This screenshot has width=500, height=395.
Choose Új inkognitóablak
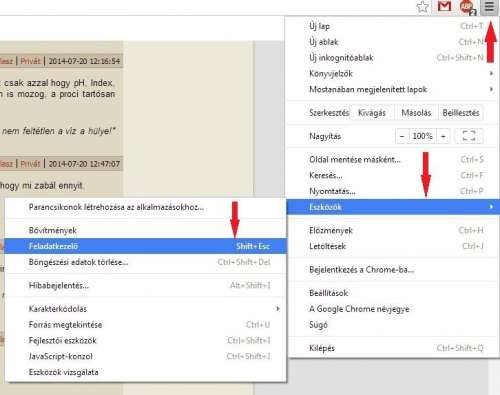pyautogui.click(x=393, y=58)
